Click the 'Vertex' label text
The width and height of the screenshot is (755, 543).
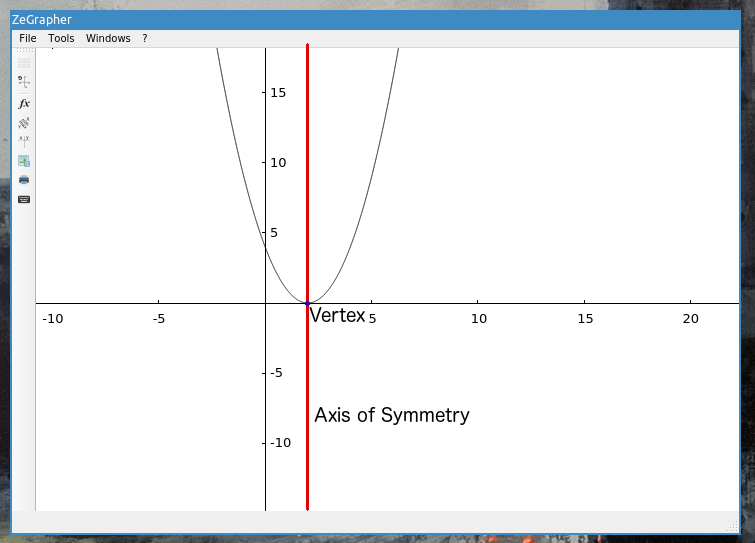click(337, 316)
